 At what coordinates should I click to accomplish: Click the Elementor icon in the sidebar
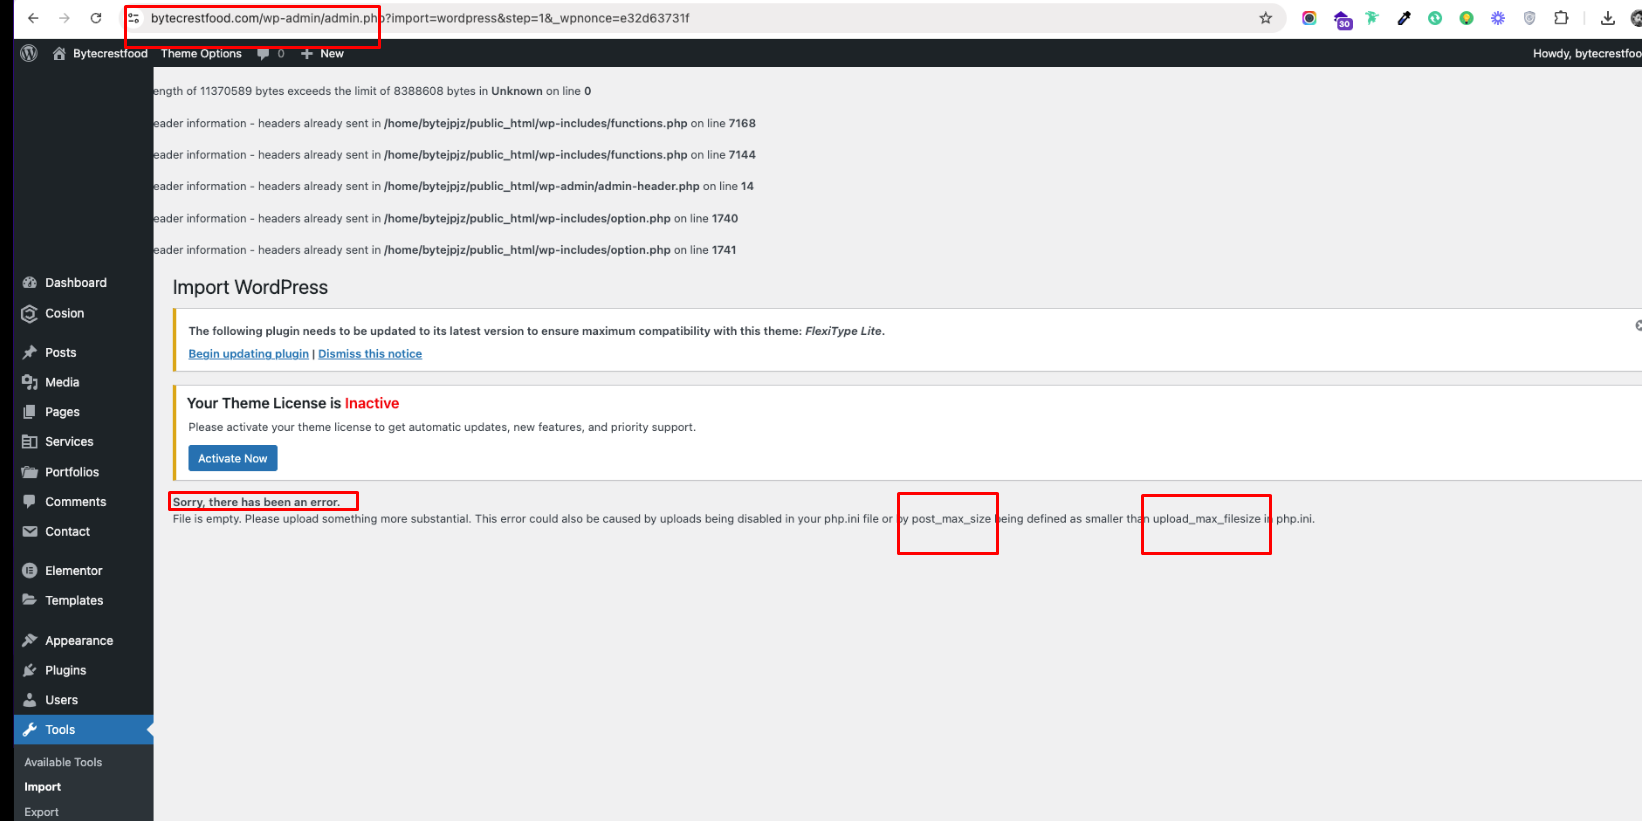30,571
